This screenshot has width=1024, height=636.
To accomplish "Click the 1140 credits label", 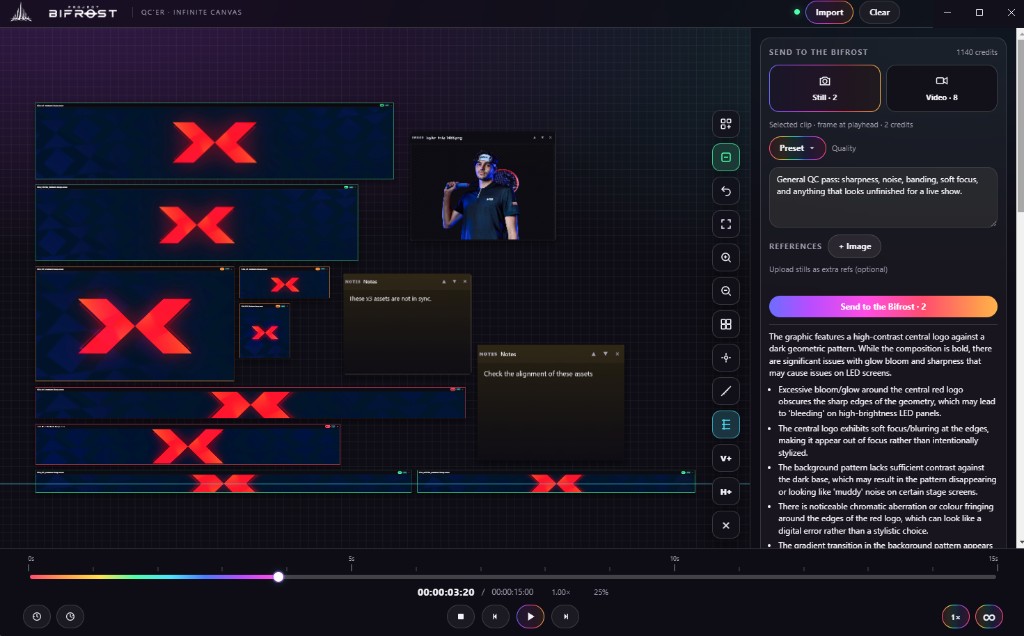I will click(x=976, y=52).
